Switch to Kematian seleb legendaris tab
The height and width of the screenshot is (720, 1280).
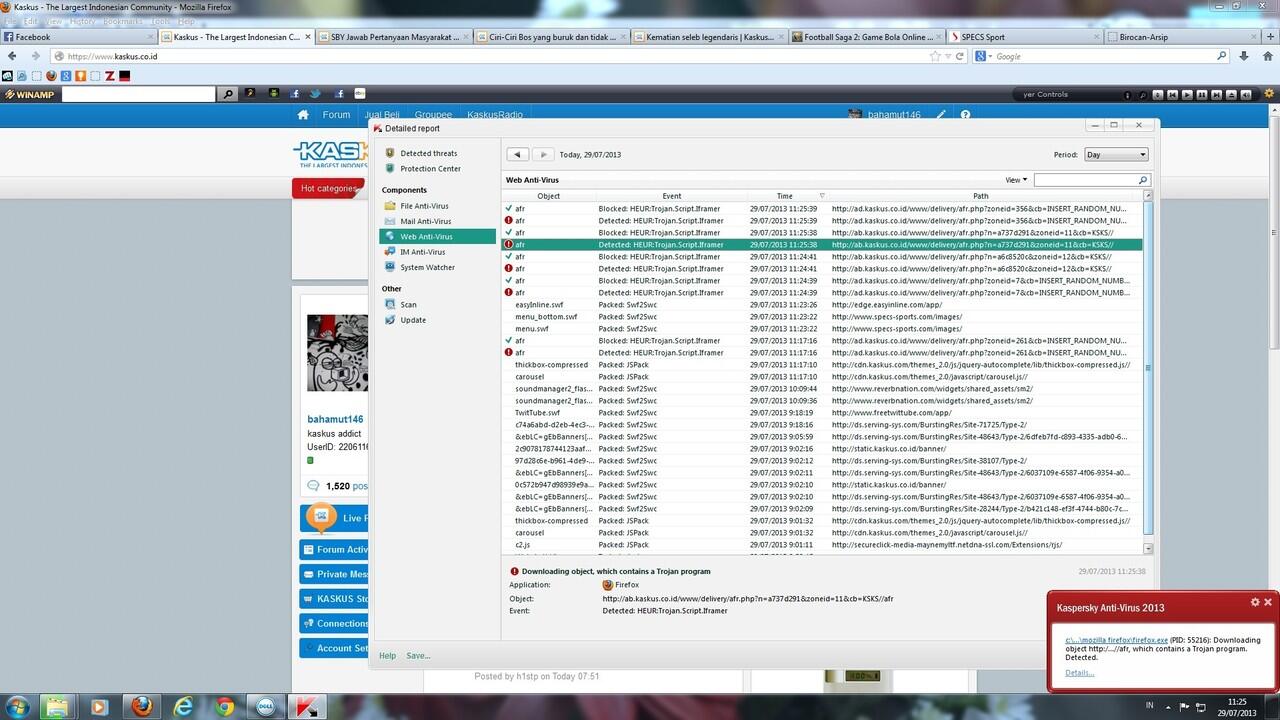(x=710, y=37)
